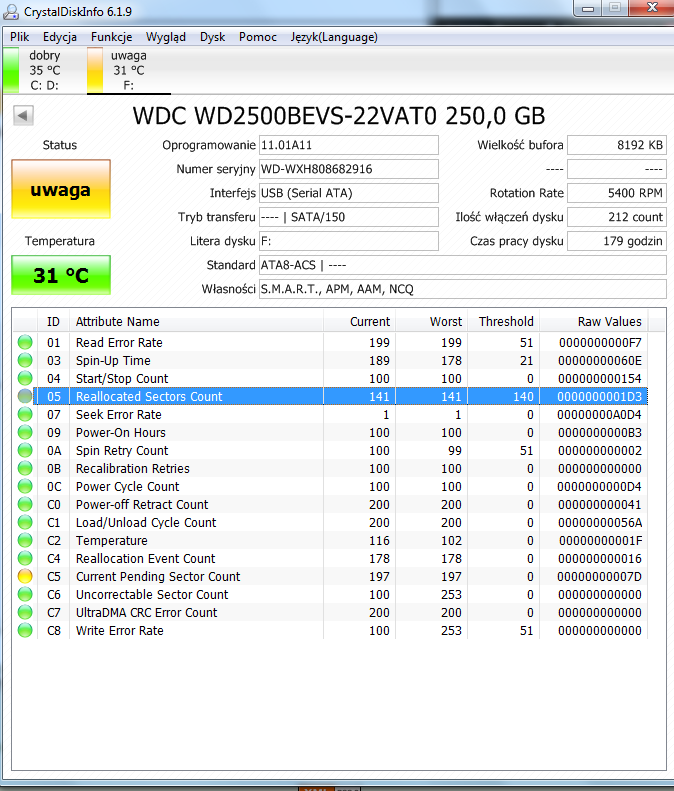Click the Raw Values column header
Image resolution: width=674 pixels, height=791 pixels.
point(594,321)
